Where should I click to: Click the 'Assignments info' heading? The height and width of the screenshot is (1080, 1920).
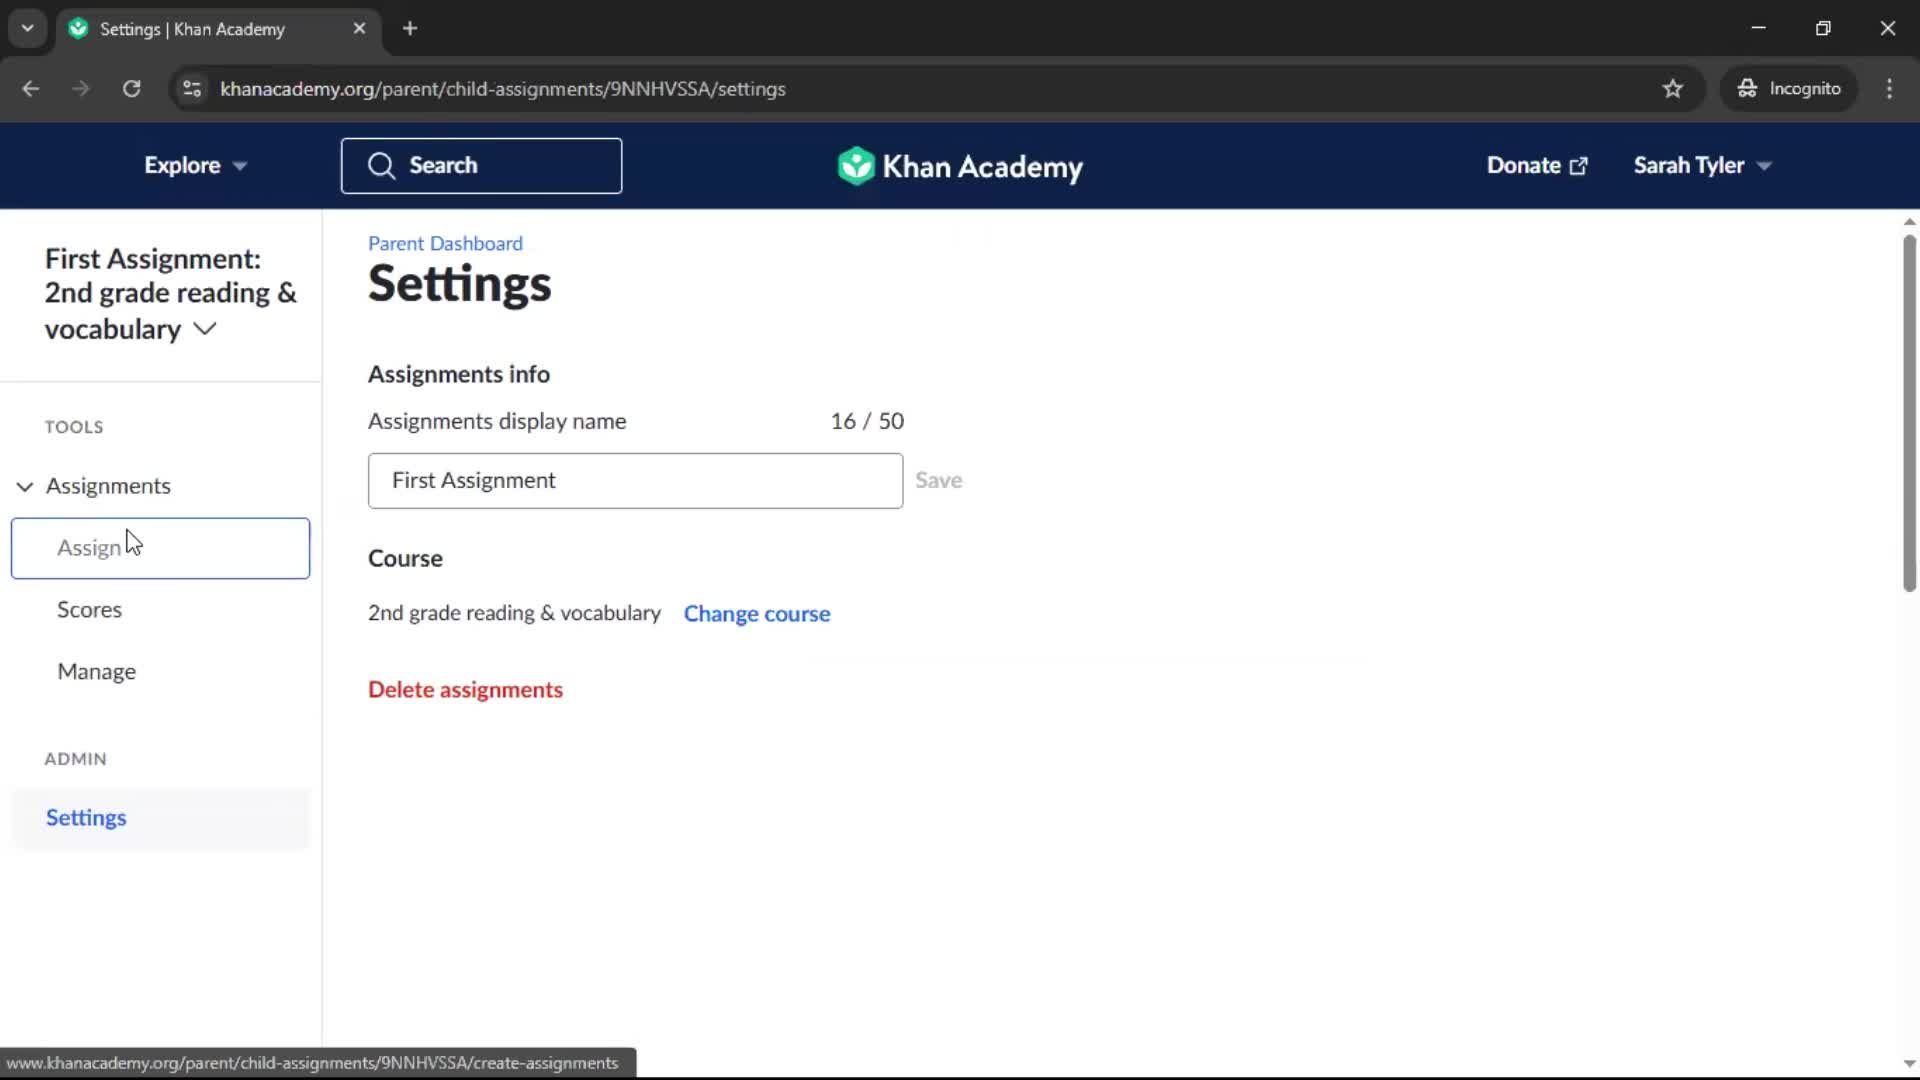(x=459, y=374)
